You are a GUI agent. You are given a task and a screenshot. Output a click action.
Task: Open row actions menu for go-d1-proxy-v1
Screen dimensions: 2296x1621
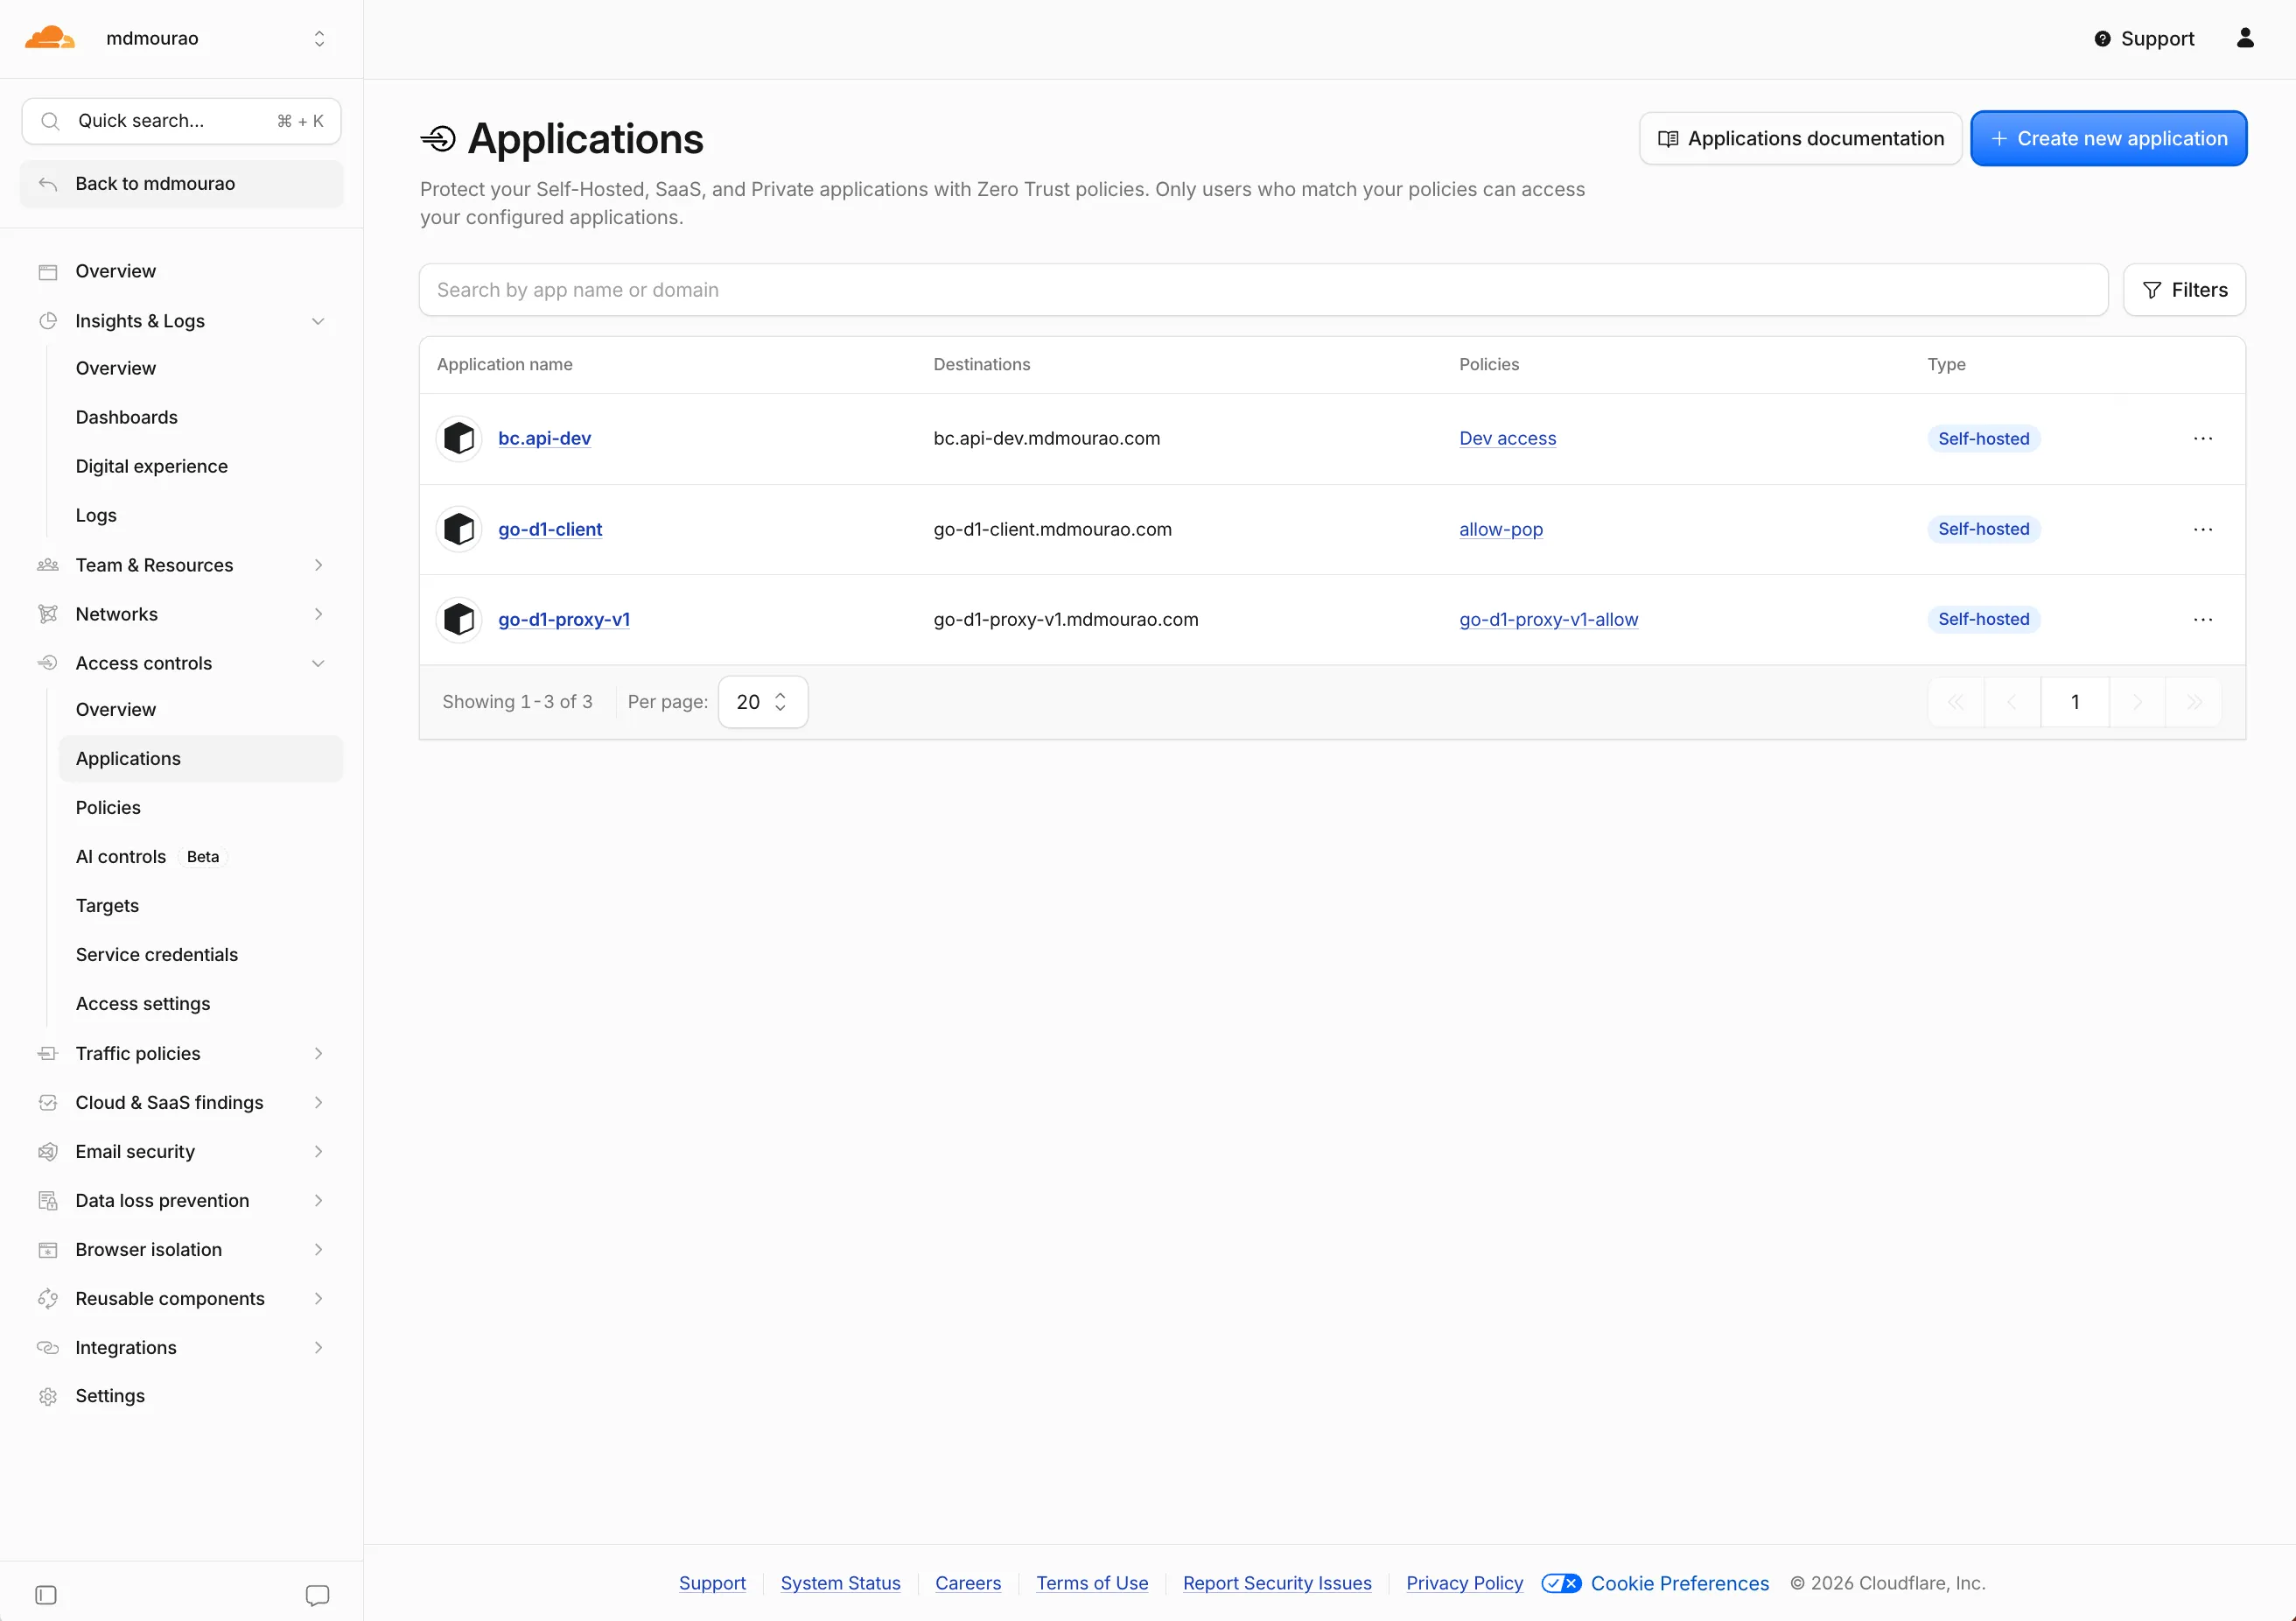(2203, 619)
